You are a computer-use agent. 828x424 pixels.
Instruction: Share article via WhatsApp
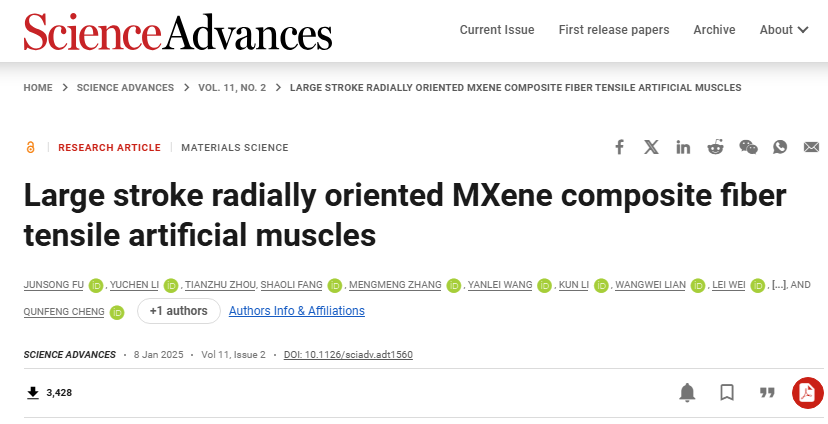point(780,147)
